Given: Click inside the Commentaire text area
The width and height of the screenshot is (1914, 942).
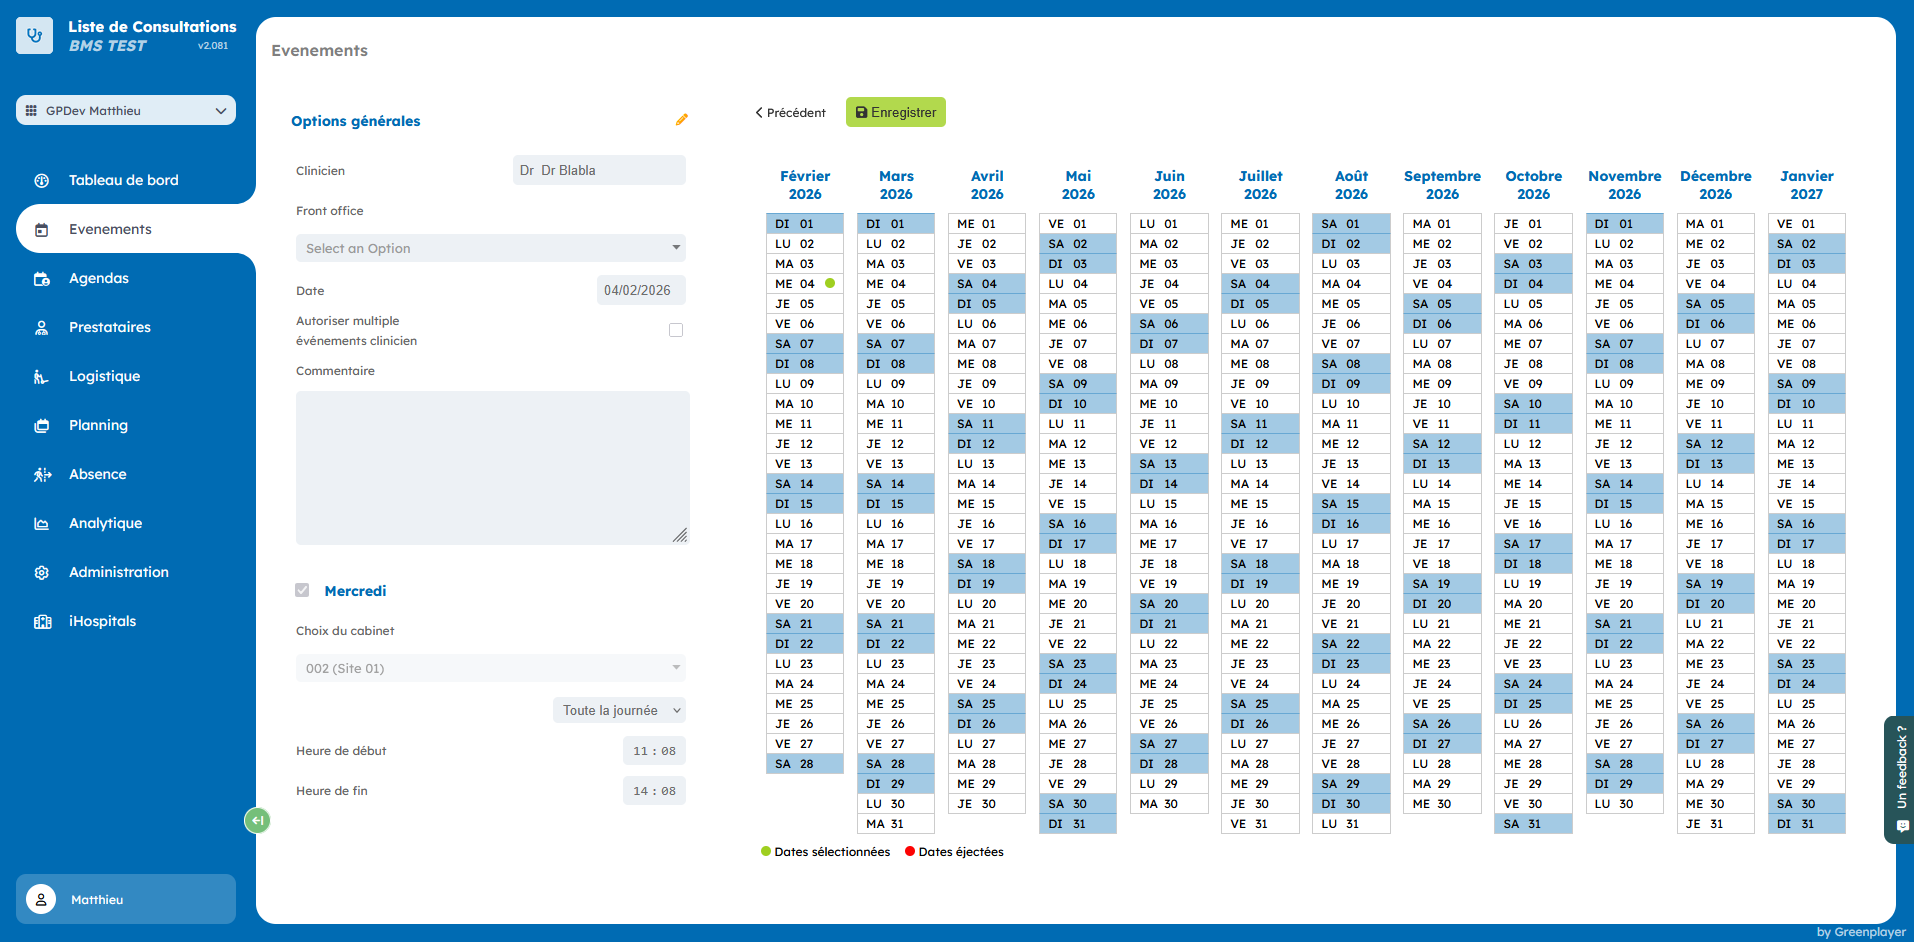Looking at the screenshot, I should pos(492,467).
